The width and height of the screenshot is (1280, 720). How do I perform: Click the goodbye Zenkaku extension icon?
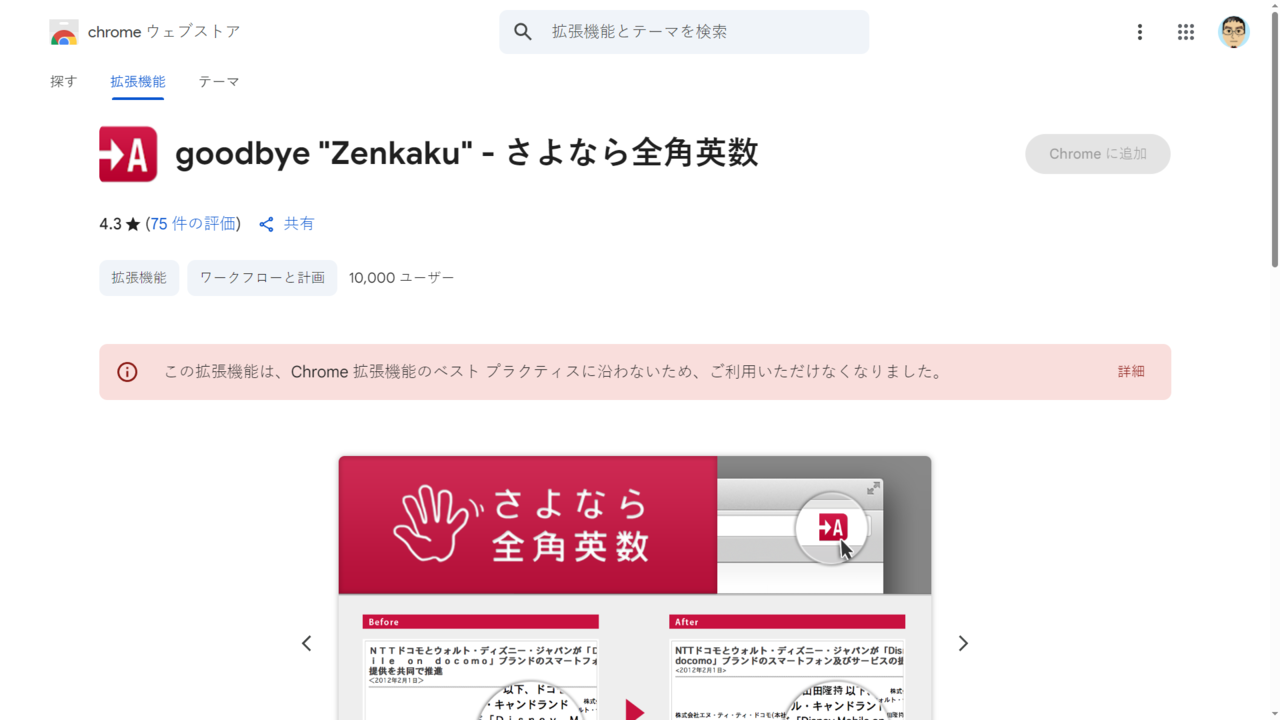click(x=128, y=154)
